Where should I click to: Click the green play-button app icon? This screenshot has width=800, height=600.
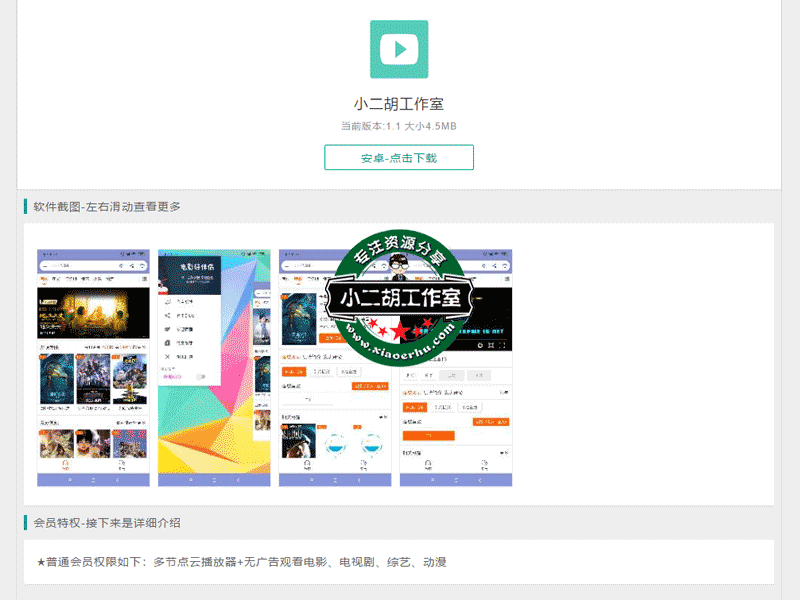coord(399,47)
